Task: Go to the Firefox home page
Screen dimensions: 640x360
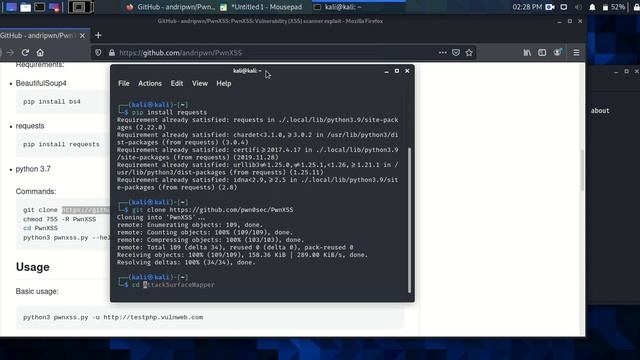Action: coord(40,53)
